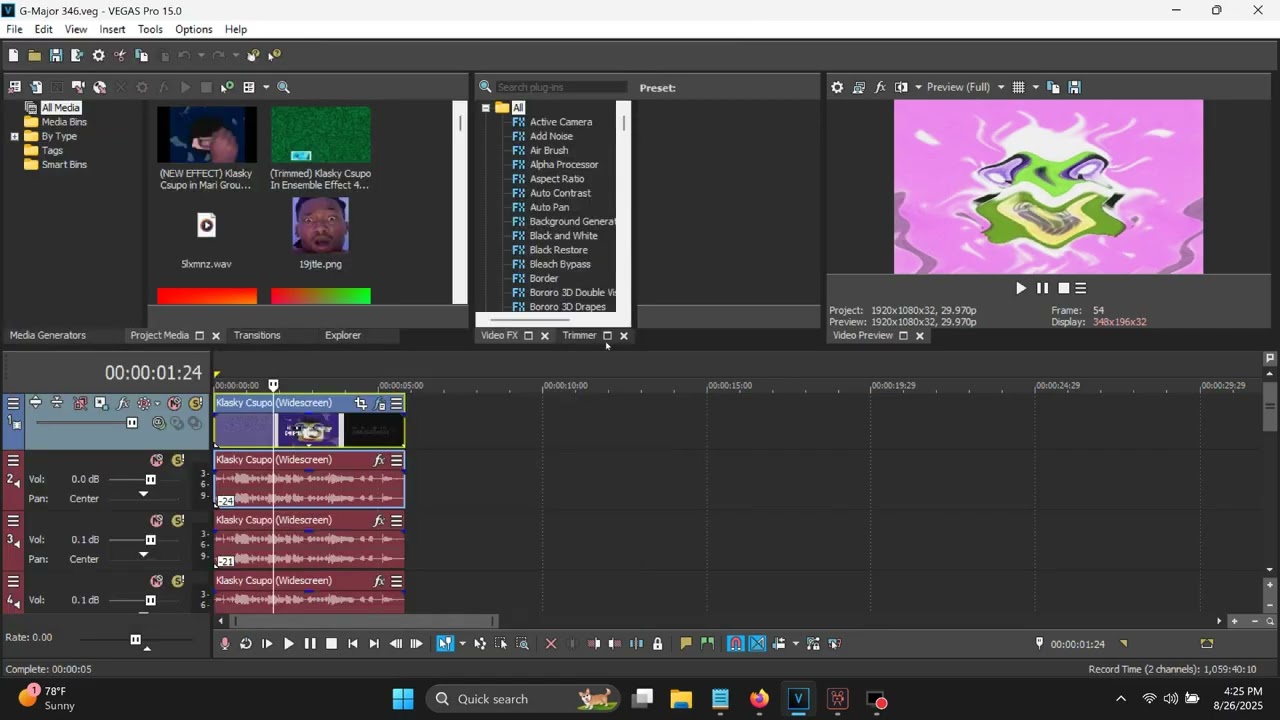Open the Views dropdown in Project Media
This screenshot has width=1280, height=720.
pos(266,87)
